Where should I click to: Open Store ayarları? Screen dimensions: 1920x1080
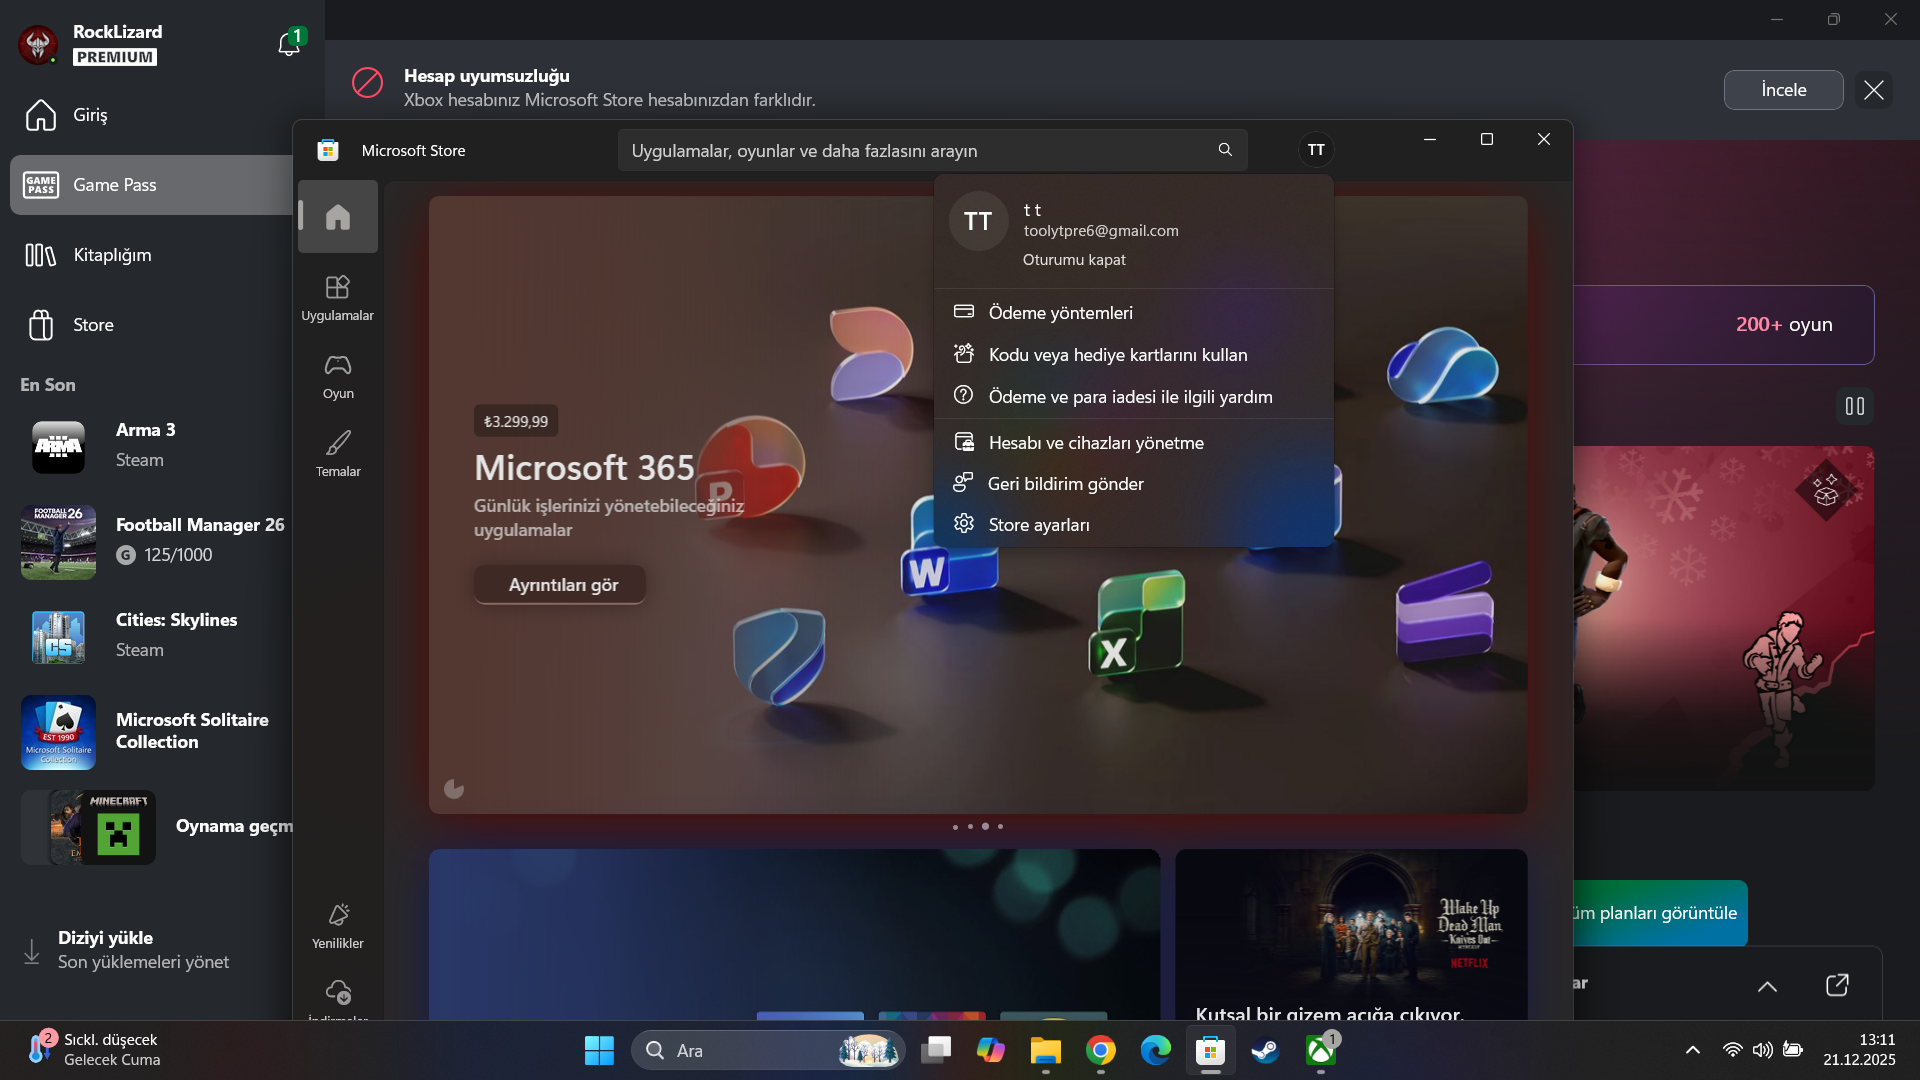1134,525
